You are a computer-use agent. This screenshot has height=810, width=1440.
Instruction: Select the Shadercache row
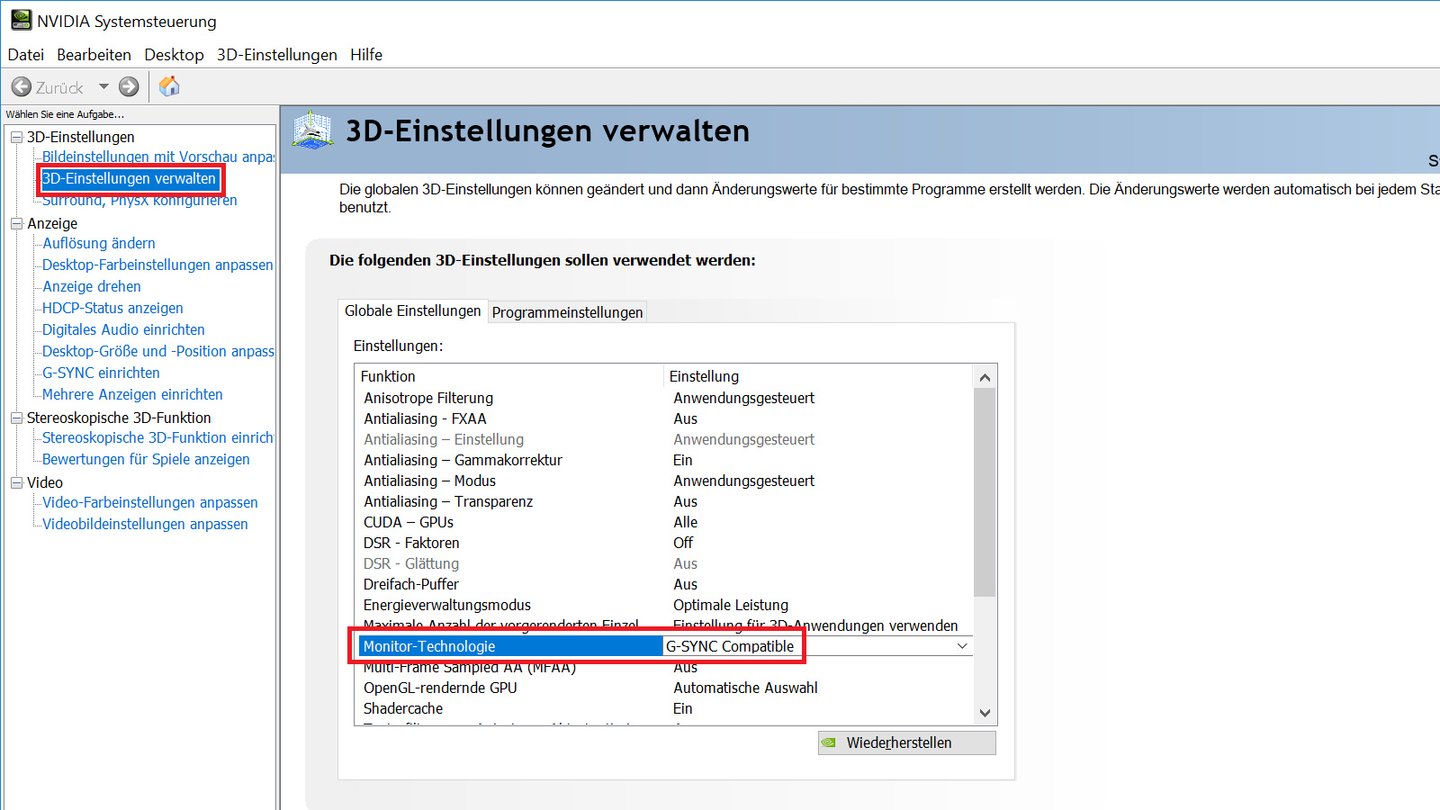(664, 708)
